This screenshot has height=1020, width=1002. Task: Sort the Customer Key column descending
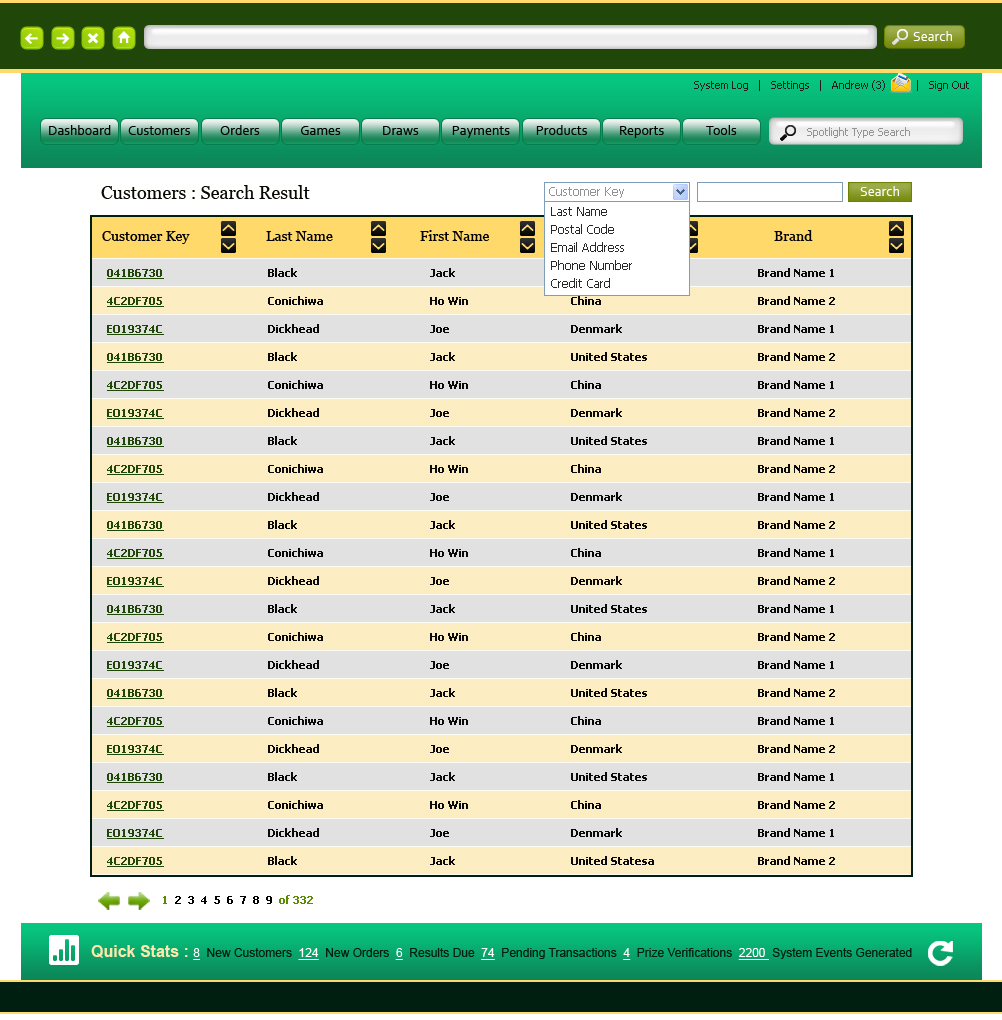[228, 245]
